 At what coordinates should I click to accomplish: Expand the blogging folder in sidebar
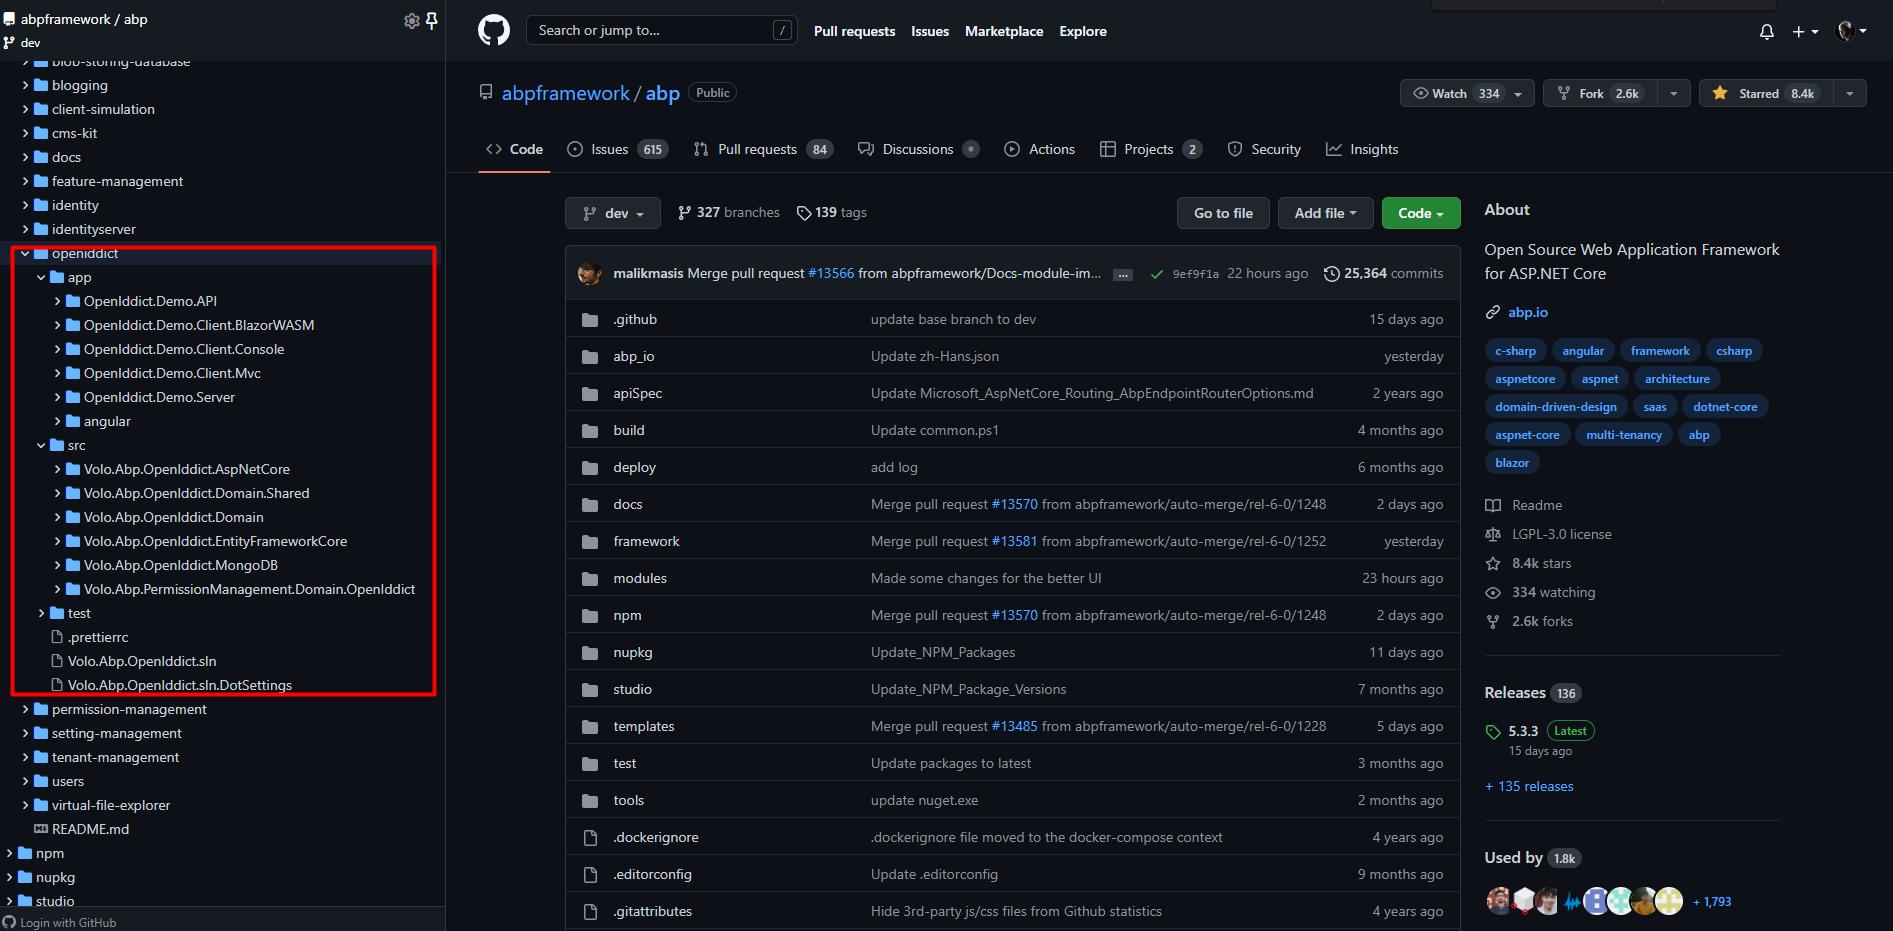25,85
